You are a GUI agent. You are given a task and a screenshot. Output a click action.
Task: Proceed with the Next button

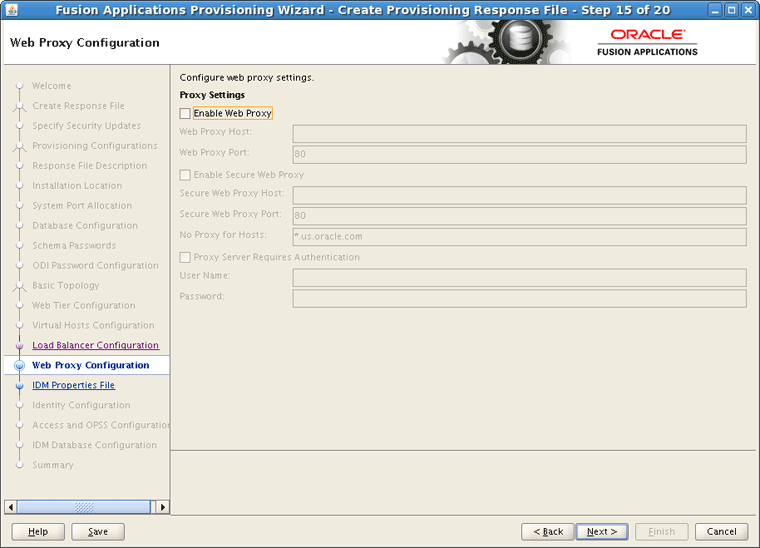tap(602, 532)
